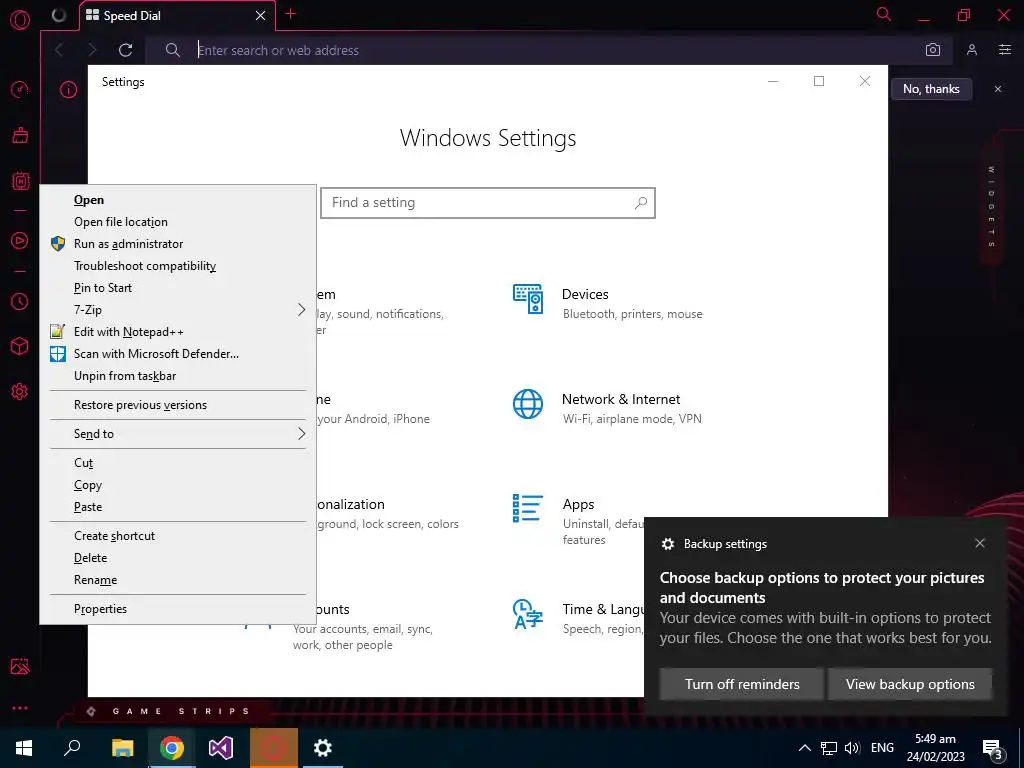Screen dimensions: 1024x768
Task: Open the ENG language indicator
Action: [882, 748]
